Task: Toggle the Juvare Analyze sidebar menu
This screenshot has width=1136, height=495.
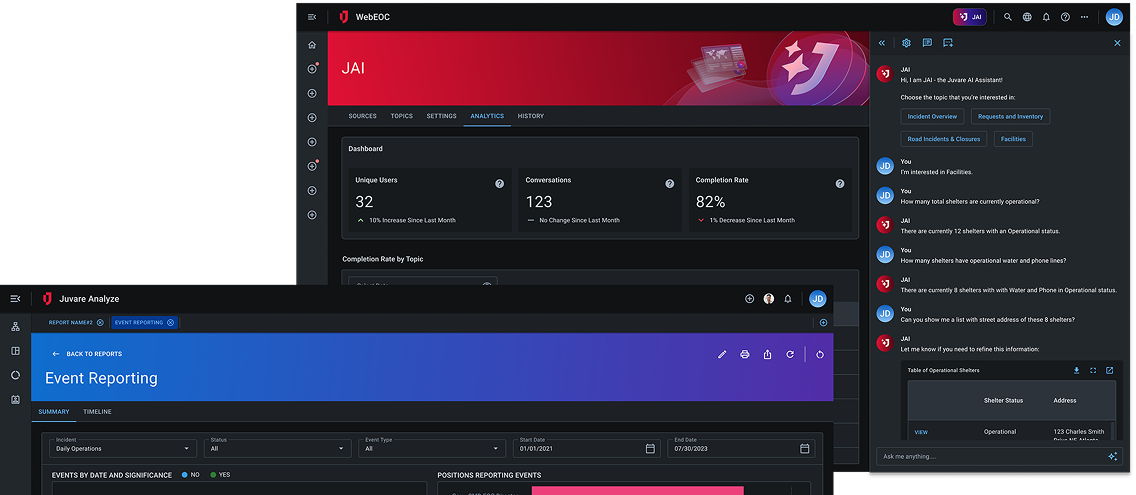Action: (x=15, y=298)
